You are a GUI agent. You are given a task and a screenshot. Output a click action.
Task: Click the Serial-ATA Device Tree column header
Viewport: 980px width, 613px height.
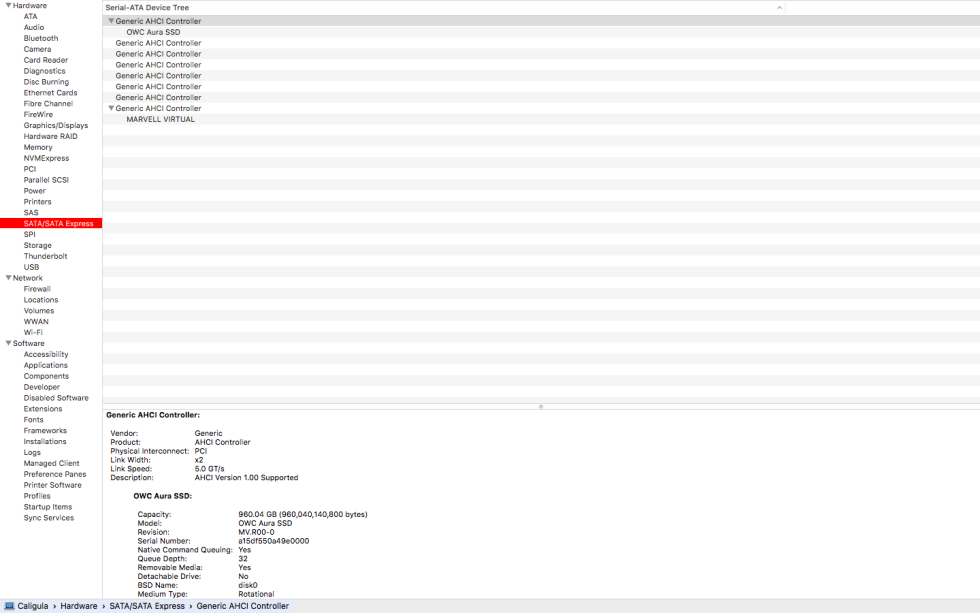point(147,8)
